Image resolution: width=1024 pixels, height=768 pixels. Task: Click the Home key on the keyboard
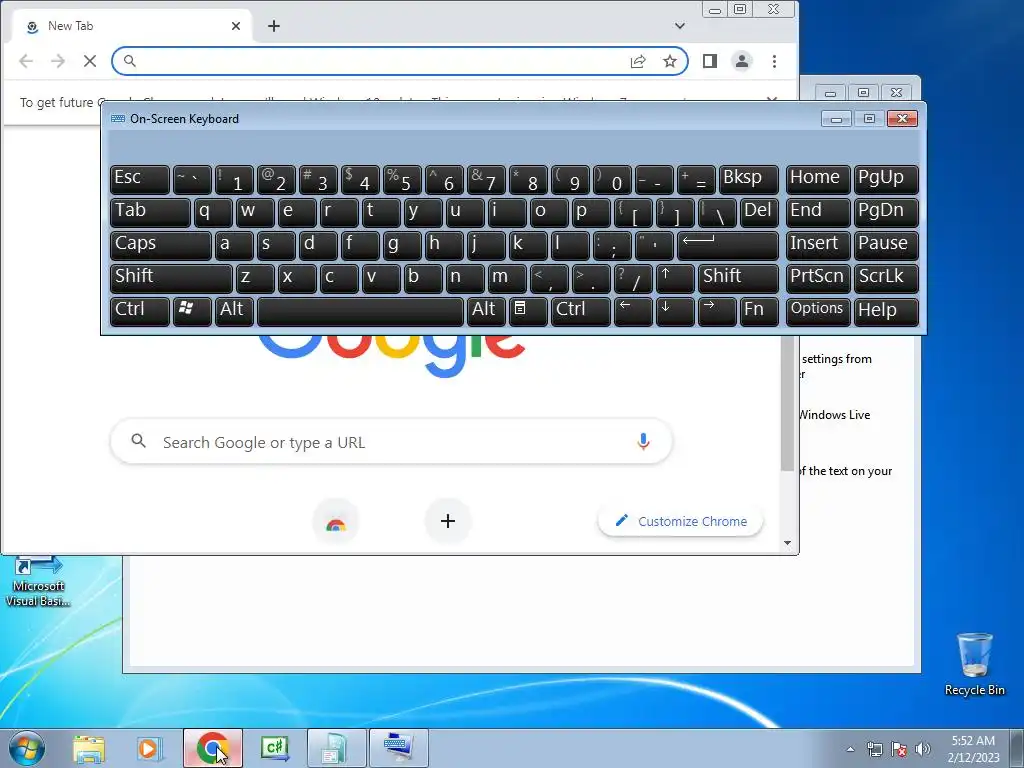[x=818, y=179]
